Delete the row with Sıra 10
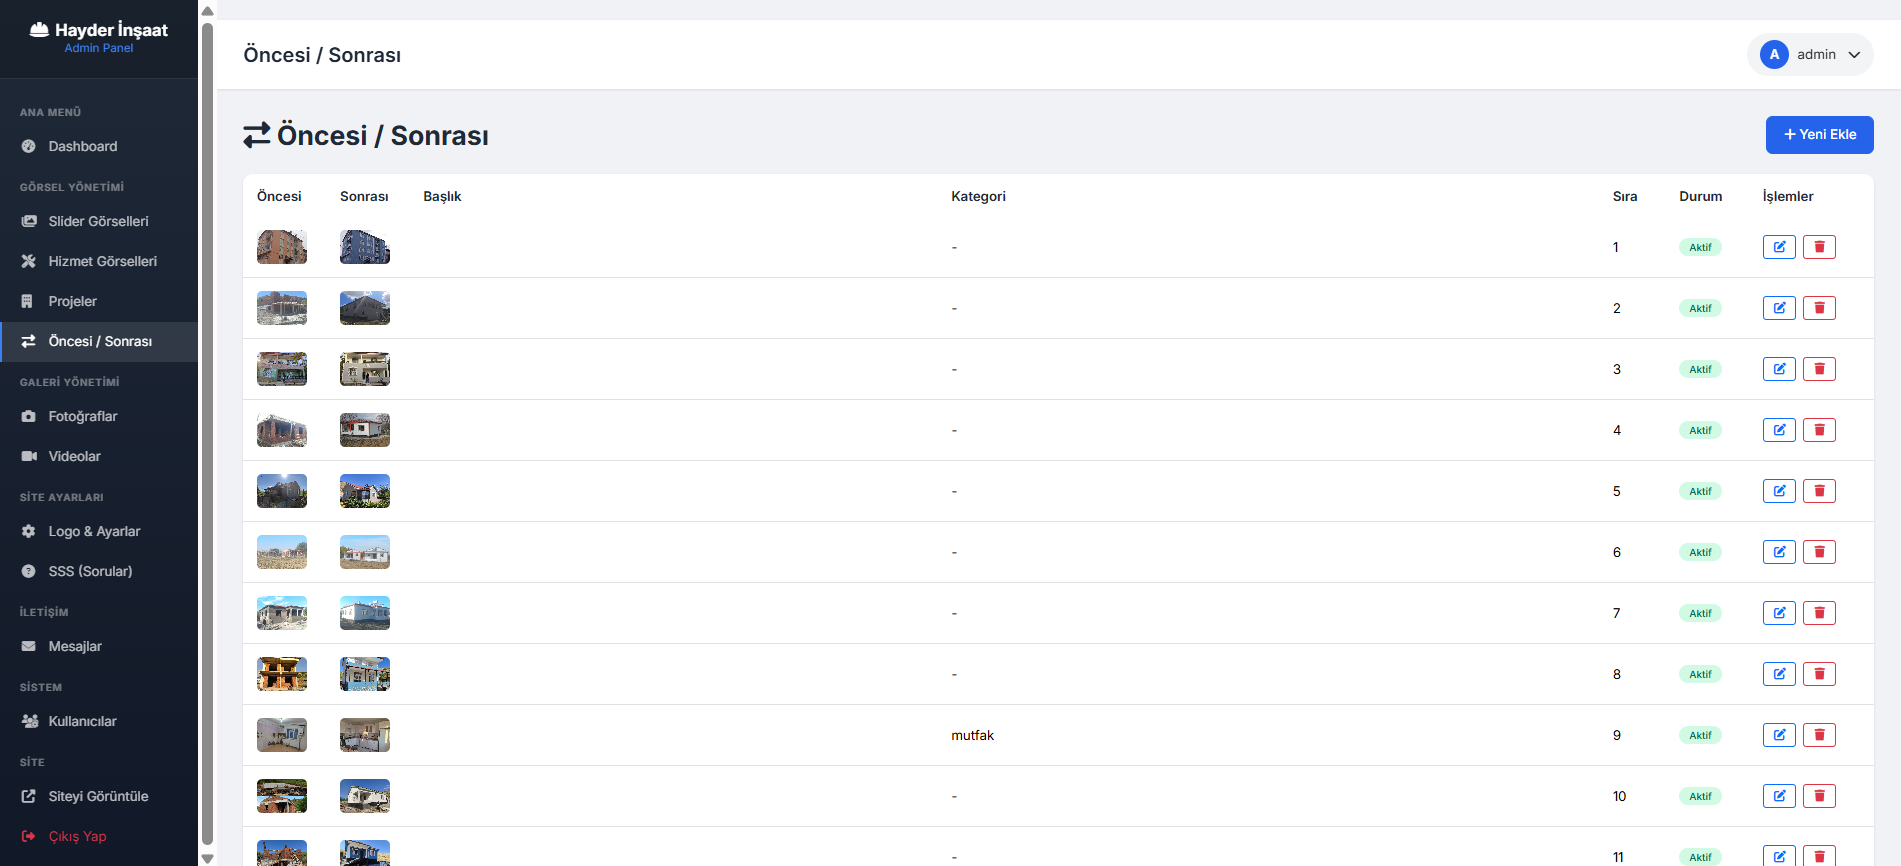1901x866 pixels. [x=1819, y=796]
